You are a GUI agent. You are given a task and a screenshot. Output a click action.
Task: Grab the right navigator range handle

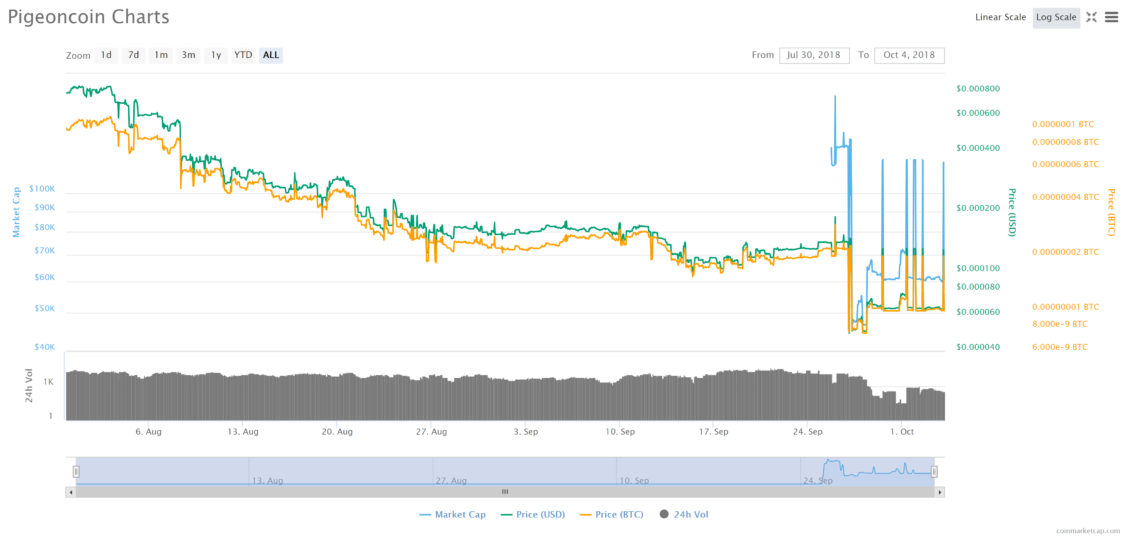934,472
